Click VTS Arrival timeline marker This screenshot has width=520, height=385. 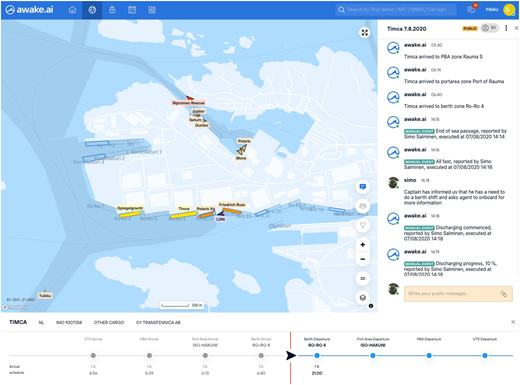pyautogui.click(x=93, y=356)
